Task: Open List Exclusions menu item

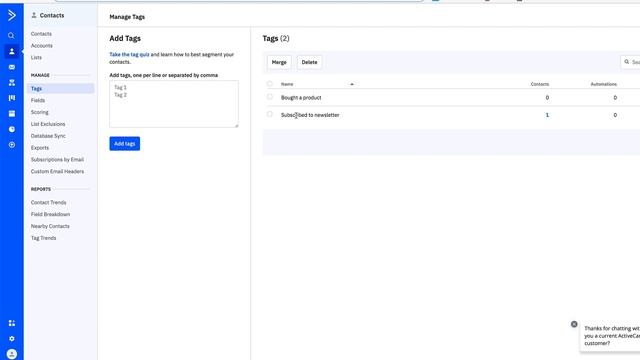Action: click(48, 124)
